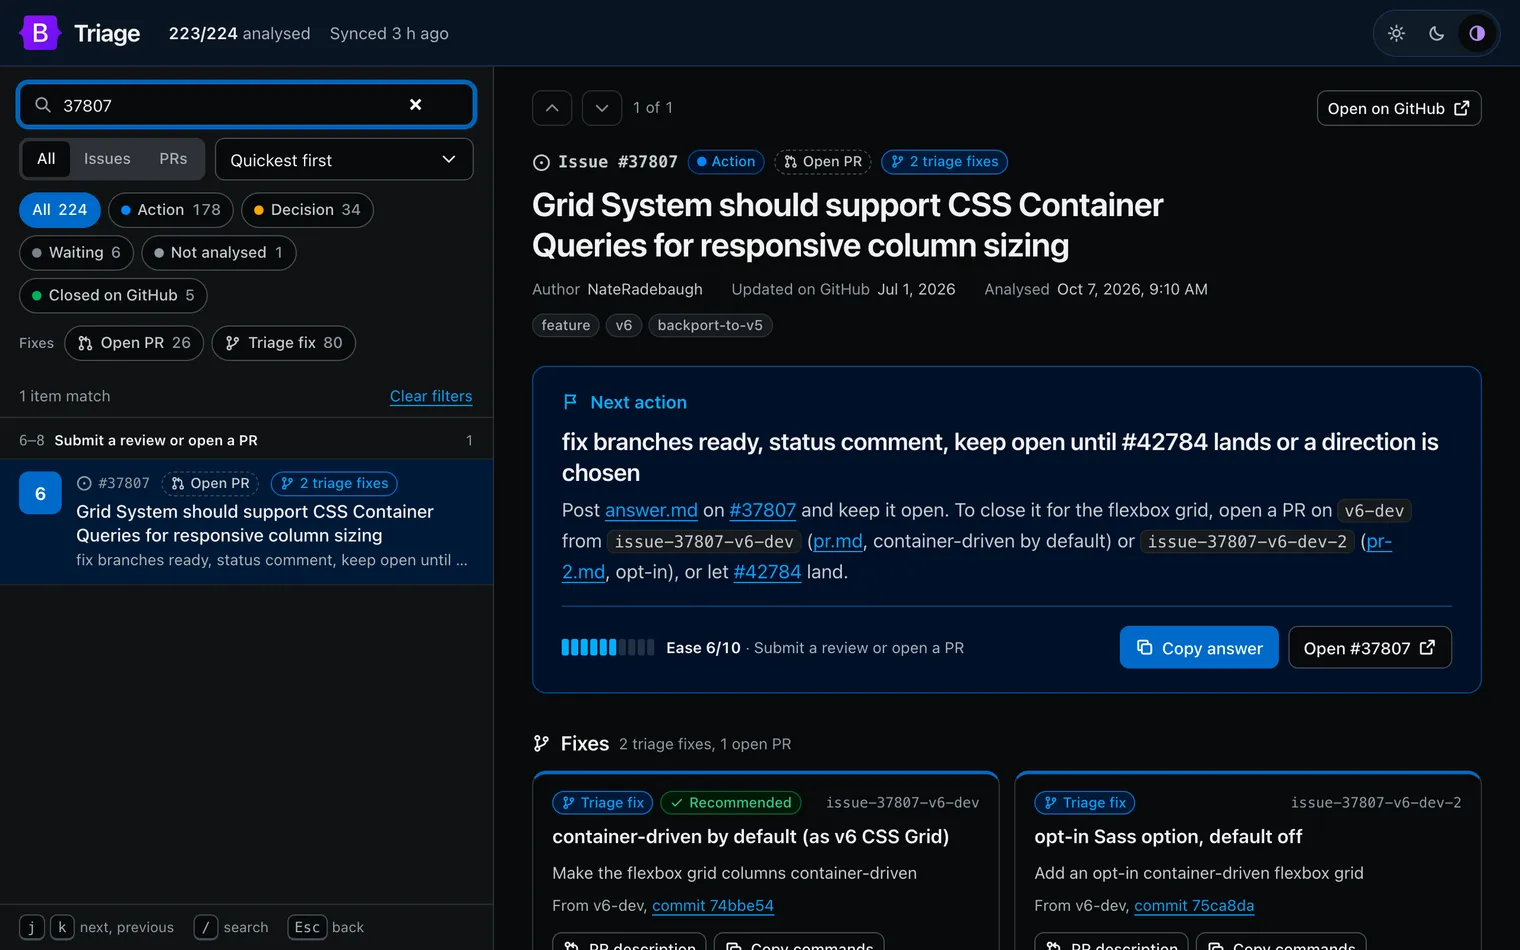Viewport: 1520px width, 950px height.
Task: Filter by Closed on GitHub 5
Action: pyautogui.click(x=113, y=296)
